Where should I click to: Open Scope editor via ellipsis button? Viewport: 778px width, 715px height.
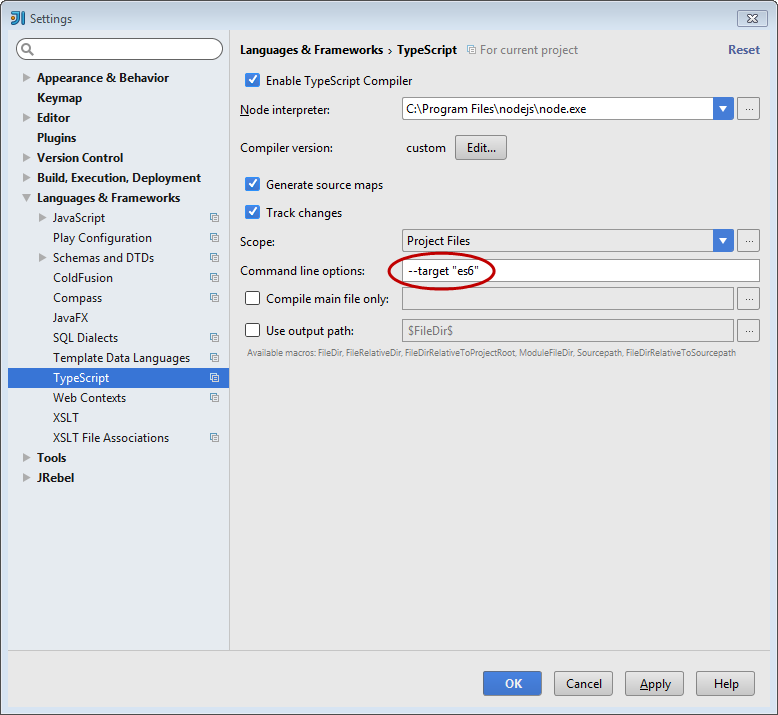[x=748, y=241]
